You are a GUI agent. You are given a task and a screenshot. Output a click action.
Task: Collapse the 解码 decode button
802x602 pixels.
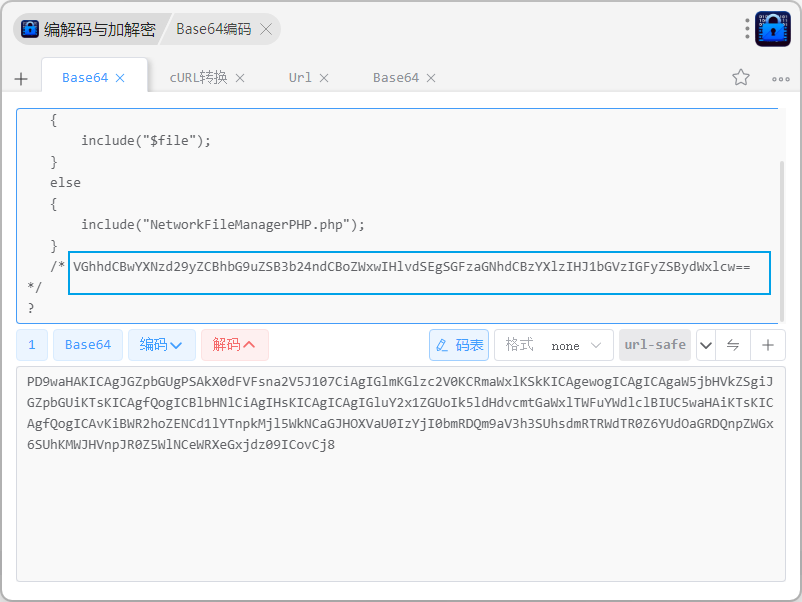tap(235, 345)
